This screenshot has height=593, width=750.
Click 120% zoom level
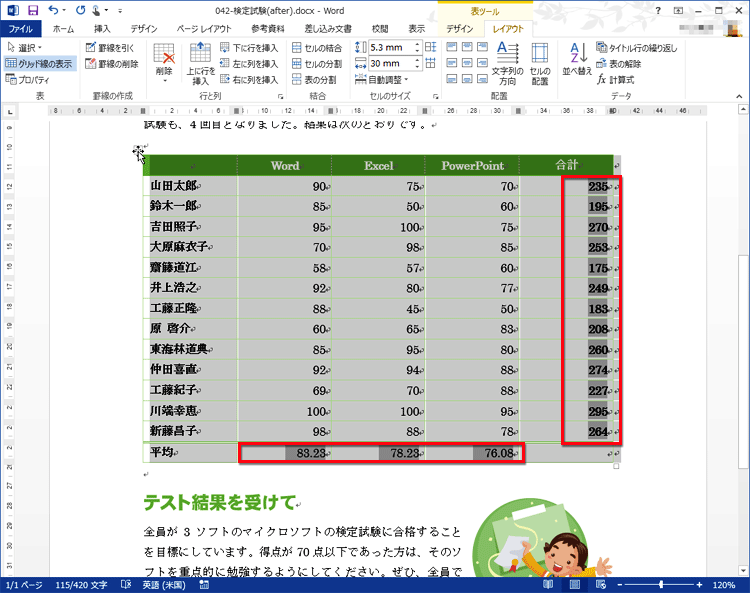point(723,584)
